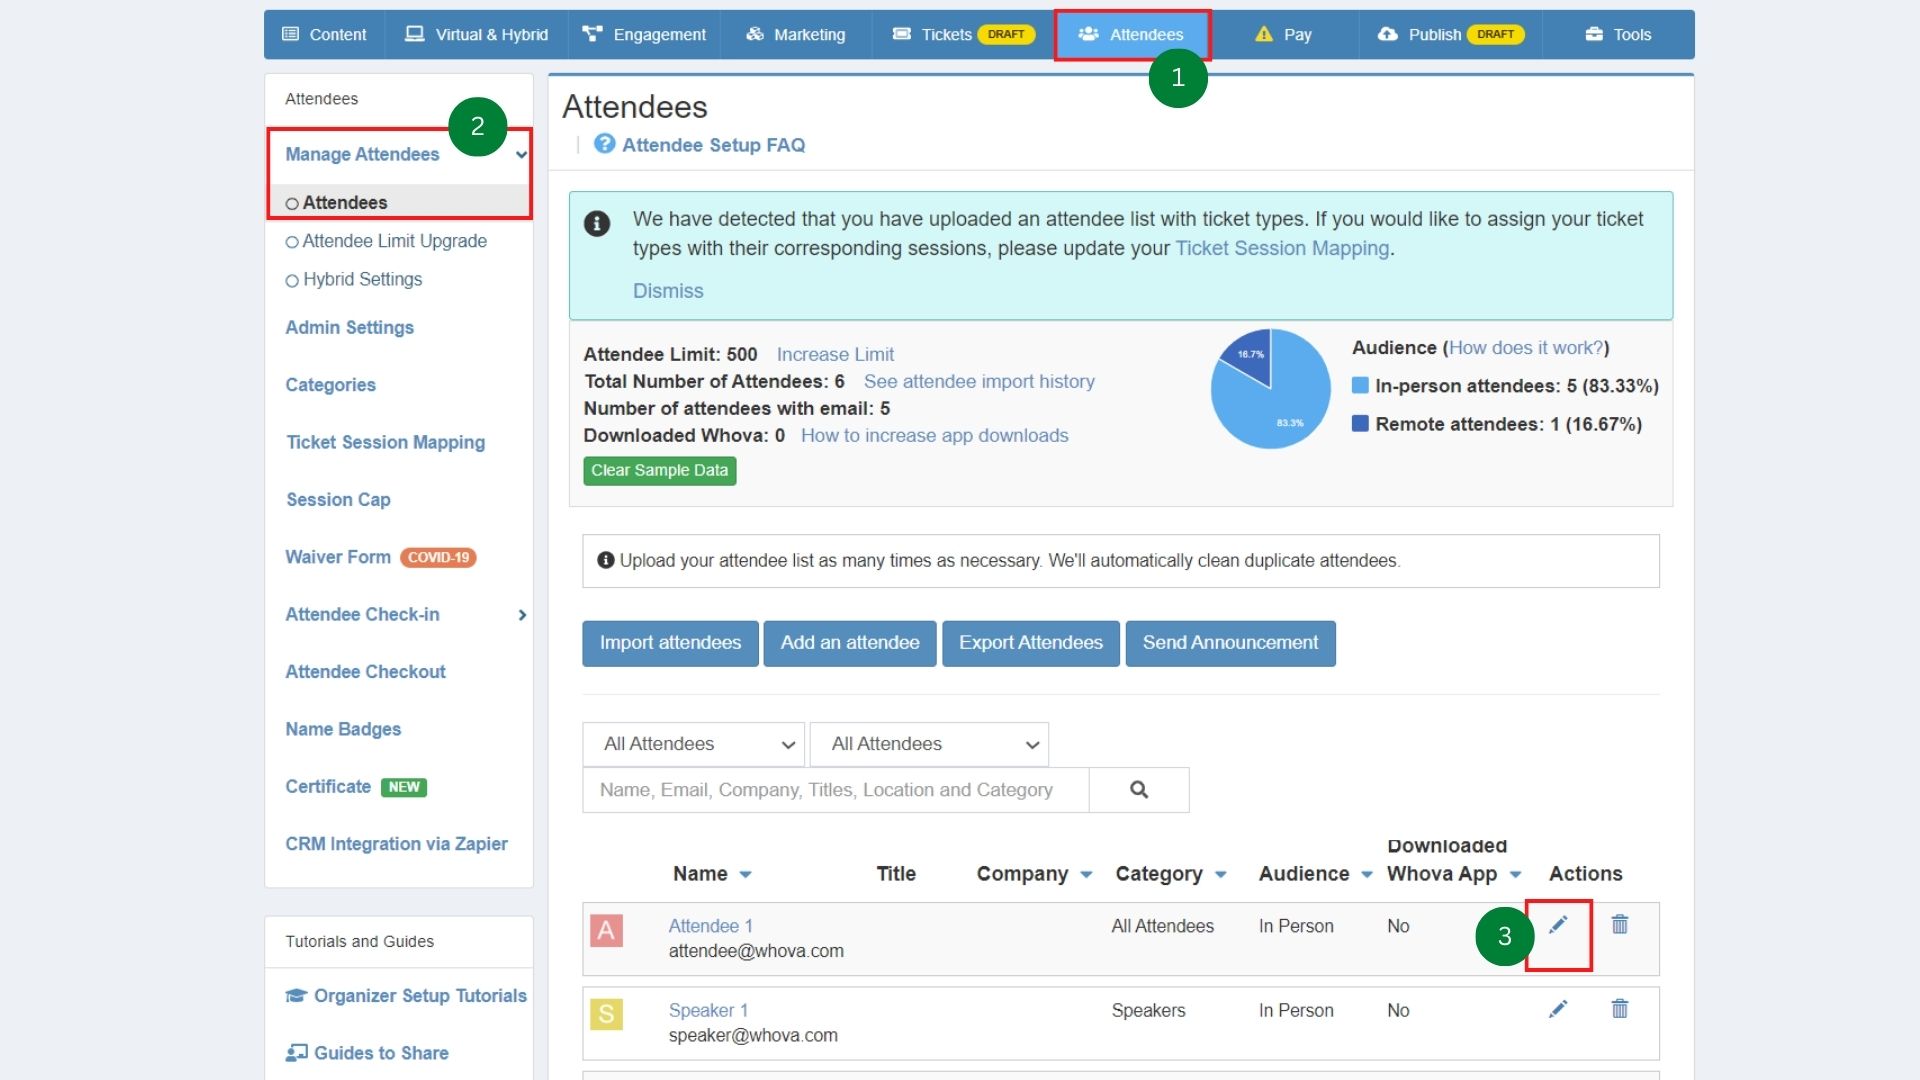The width and height of the screenshot is (1920, 1080).
Task: Click the trash icon for Speaker 1
Action: (x=1620, y=1010)
